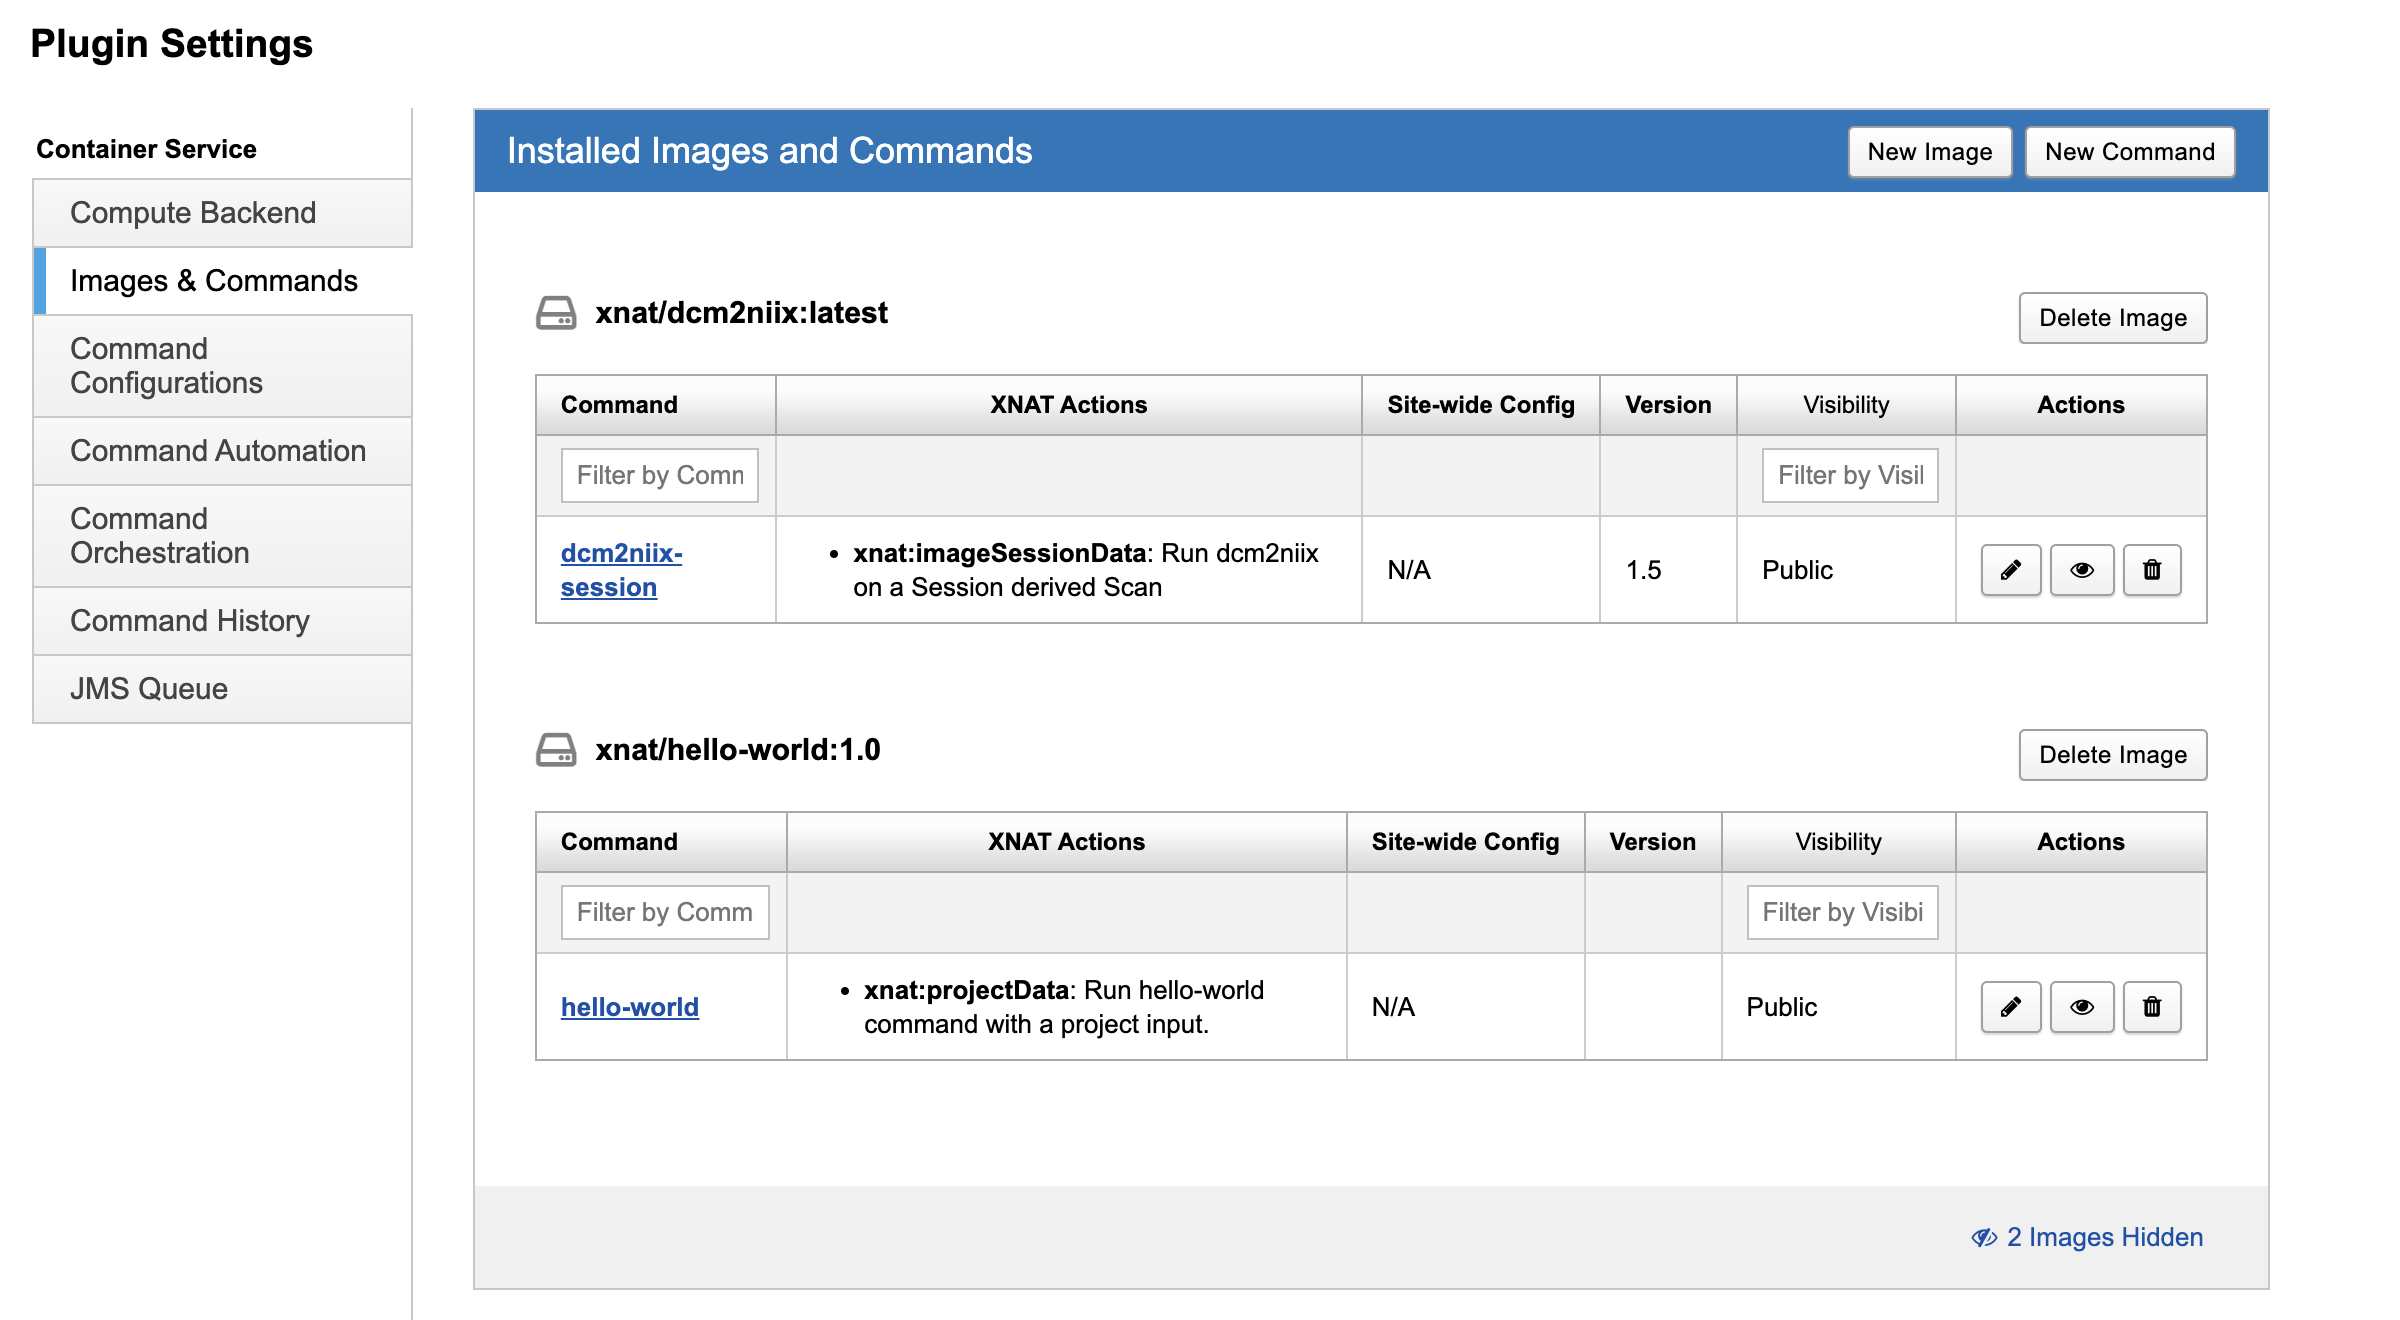Click the New Command button
Screen dimensions: 2400x1320
pos(2129,152)
